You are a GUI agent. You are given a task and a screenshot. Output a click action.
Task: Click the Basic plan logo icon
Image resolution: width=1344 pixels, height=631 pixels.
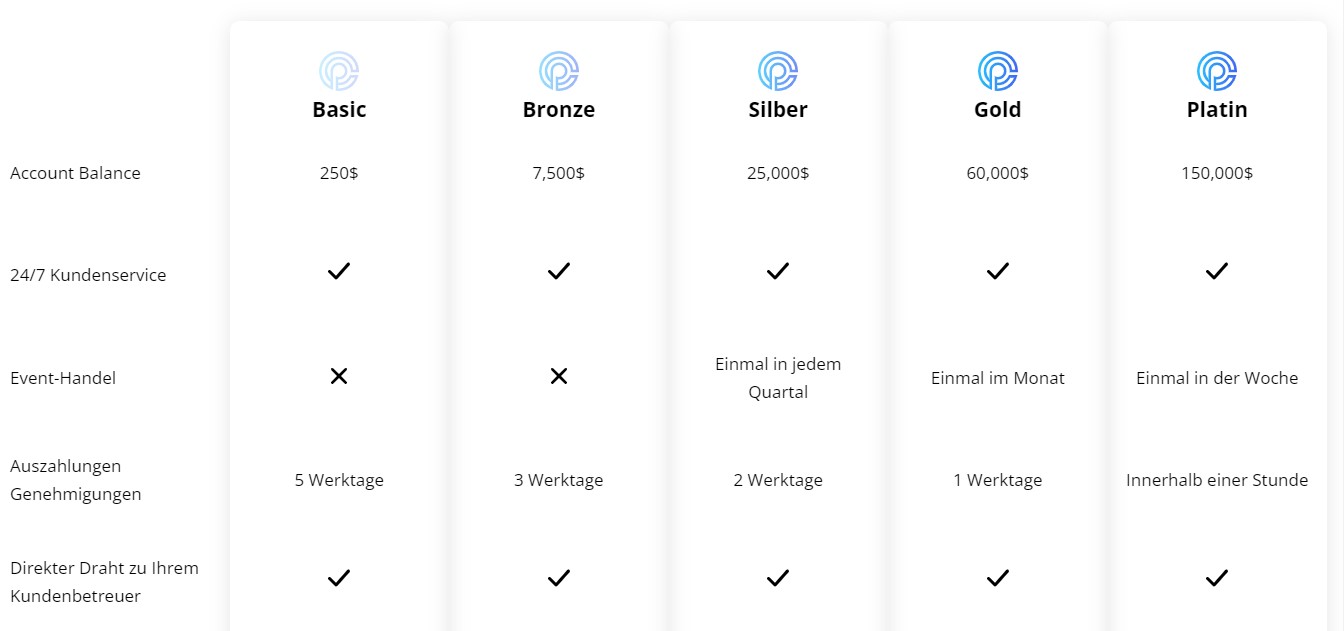(x=339, y=71)
